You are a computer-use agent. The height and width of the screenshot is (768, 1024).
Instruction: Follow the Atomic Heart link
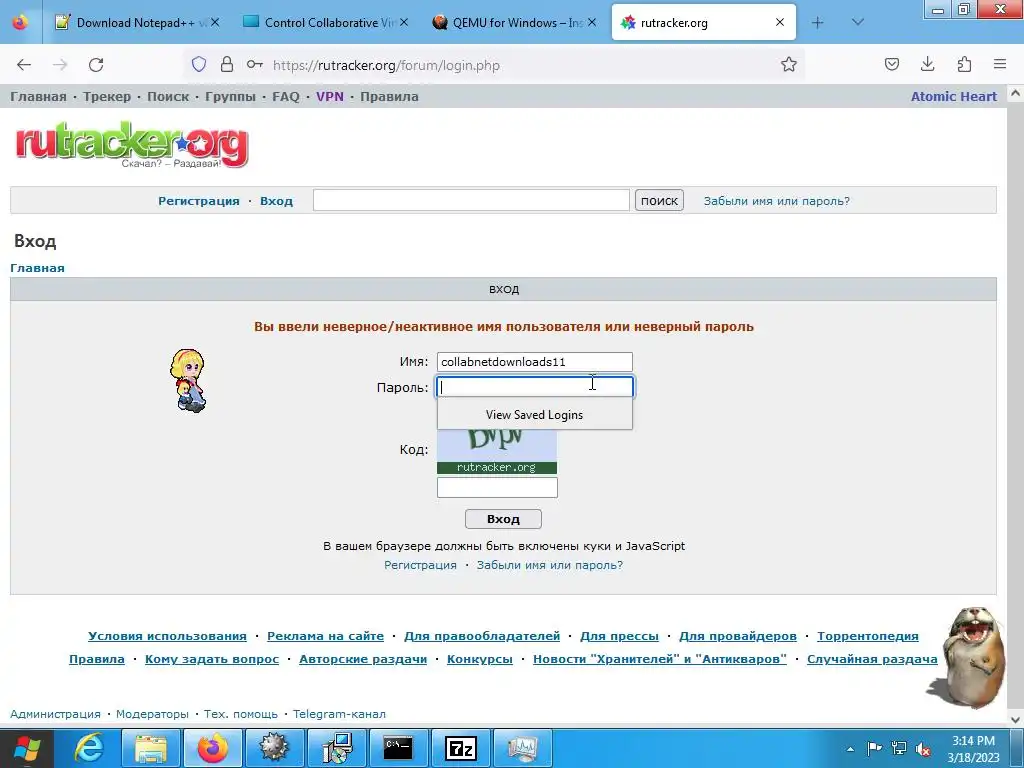point(953,97)
